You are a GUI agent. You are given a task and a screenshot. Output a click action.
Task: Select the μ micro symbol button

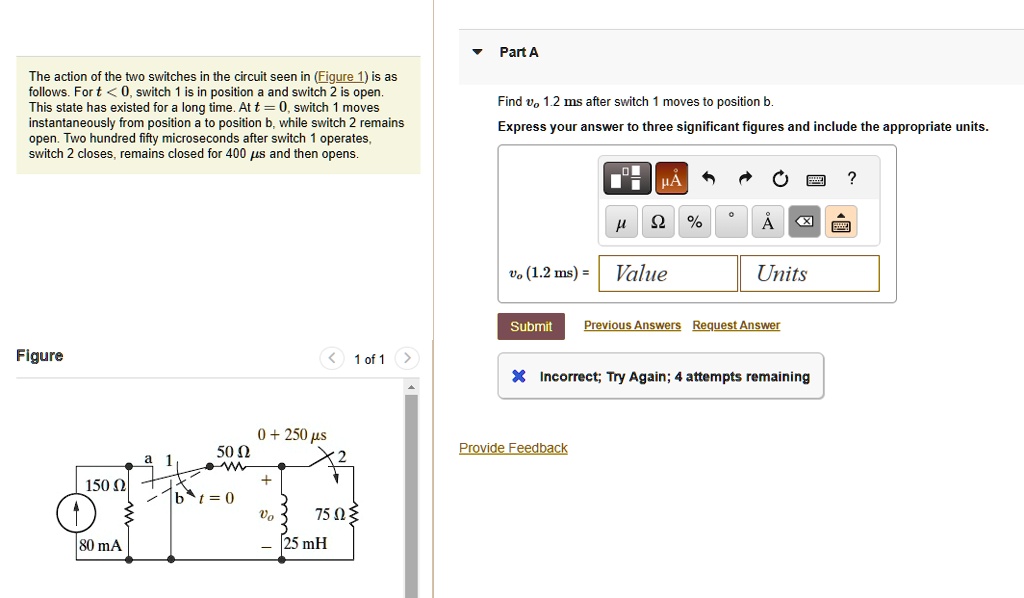coord(620,221)
